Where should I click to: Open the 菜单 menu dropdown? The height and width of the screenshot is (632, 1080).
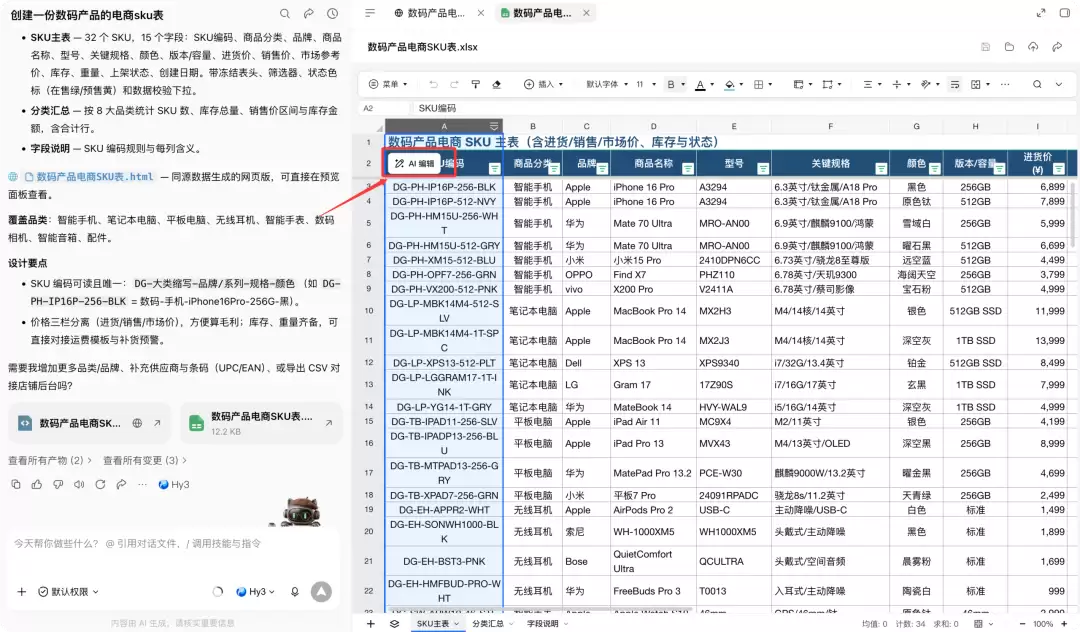click(x=388, y=84)
